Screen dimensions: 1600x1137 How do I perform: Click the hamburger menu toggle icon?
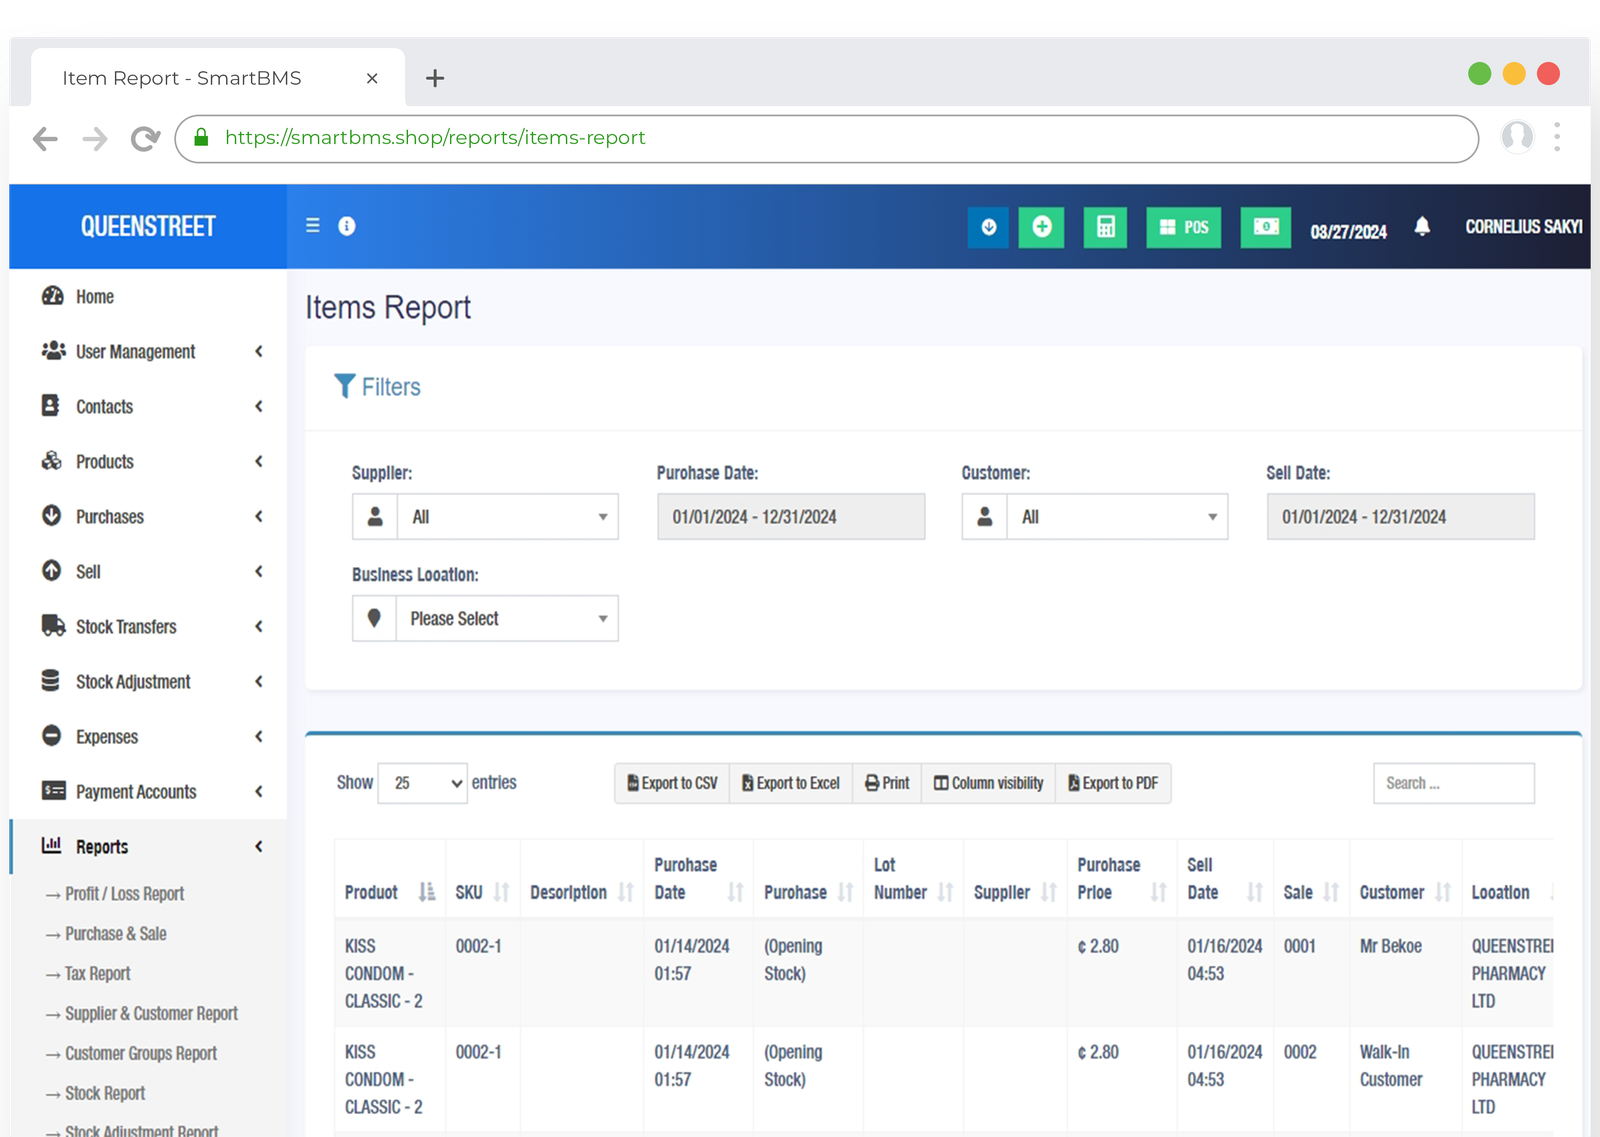[x=313, y=226]
